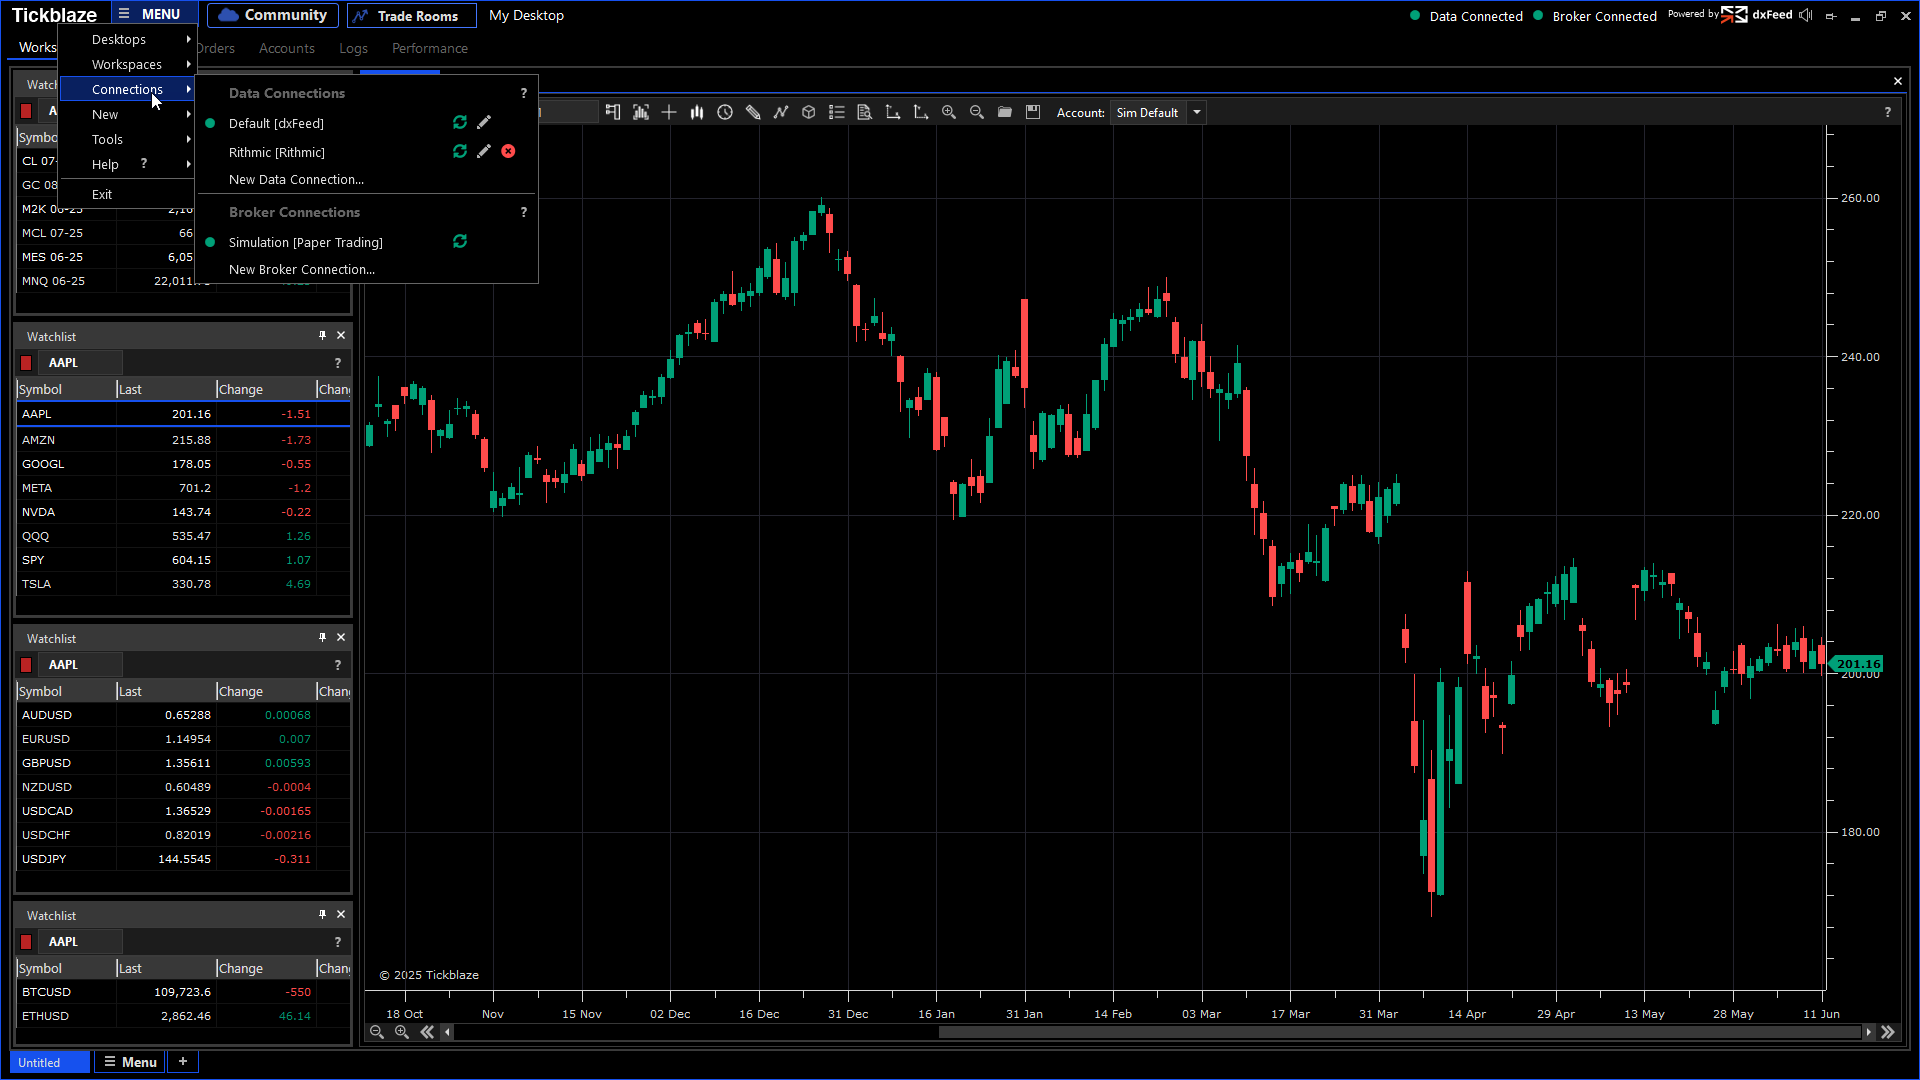The width and height of the screenshot is (1920, 1080).
Task: Click New Broker Connection...
Action: click(x=302, y=269)
